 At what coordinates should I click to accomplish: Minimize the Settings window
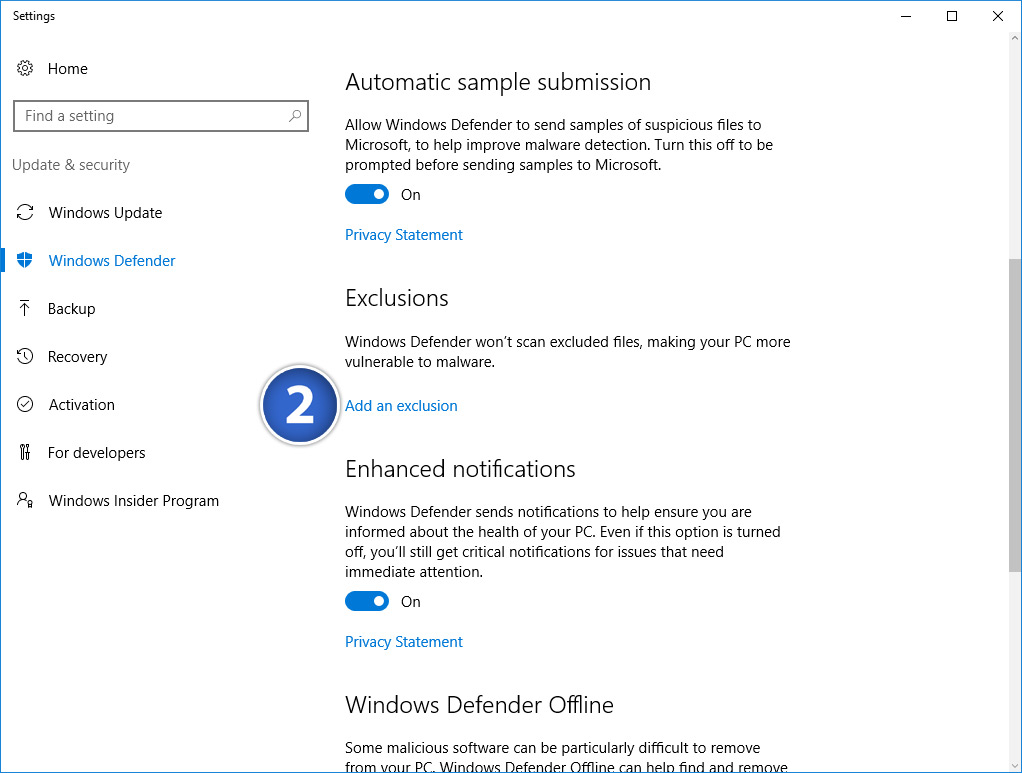[x=906, y=16]
